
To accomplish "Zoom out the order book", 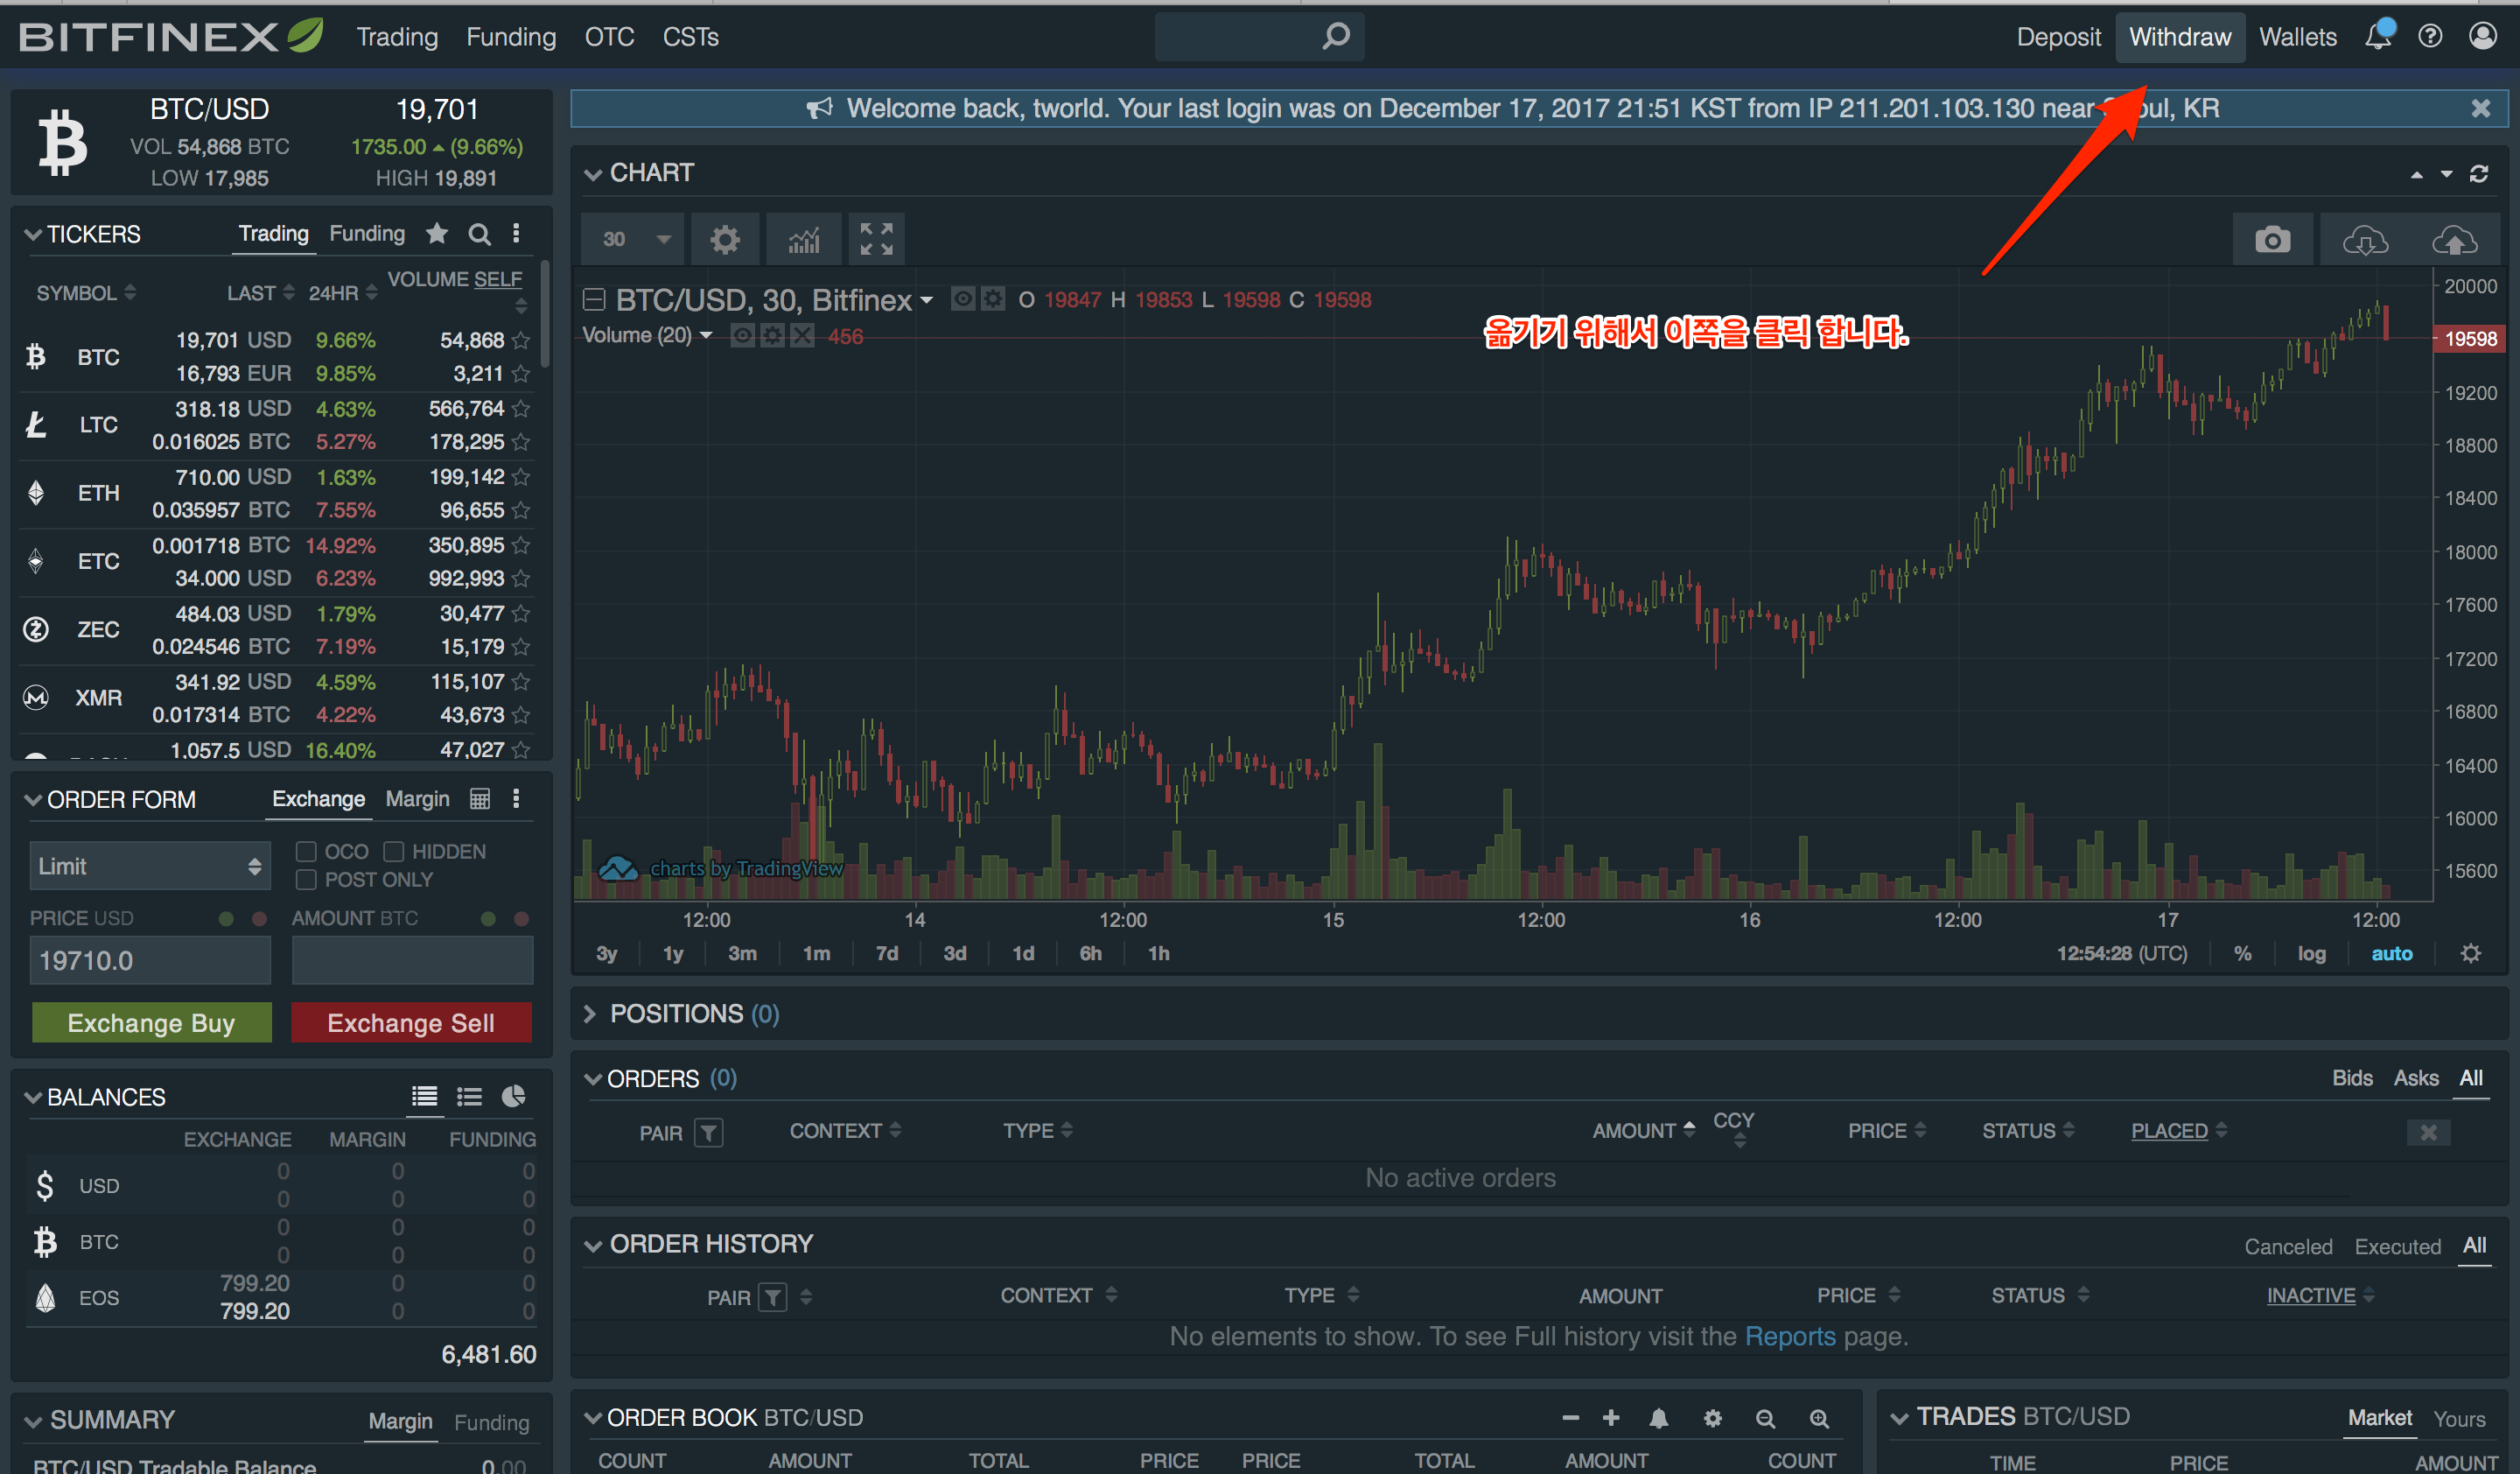I will coord(1765,1418).
